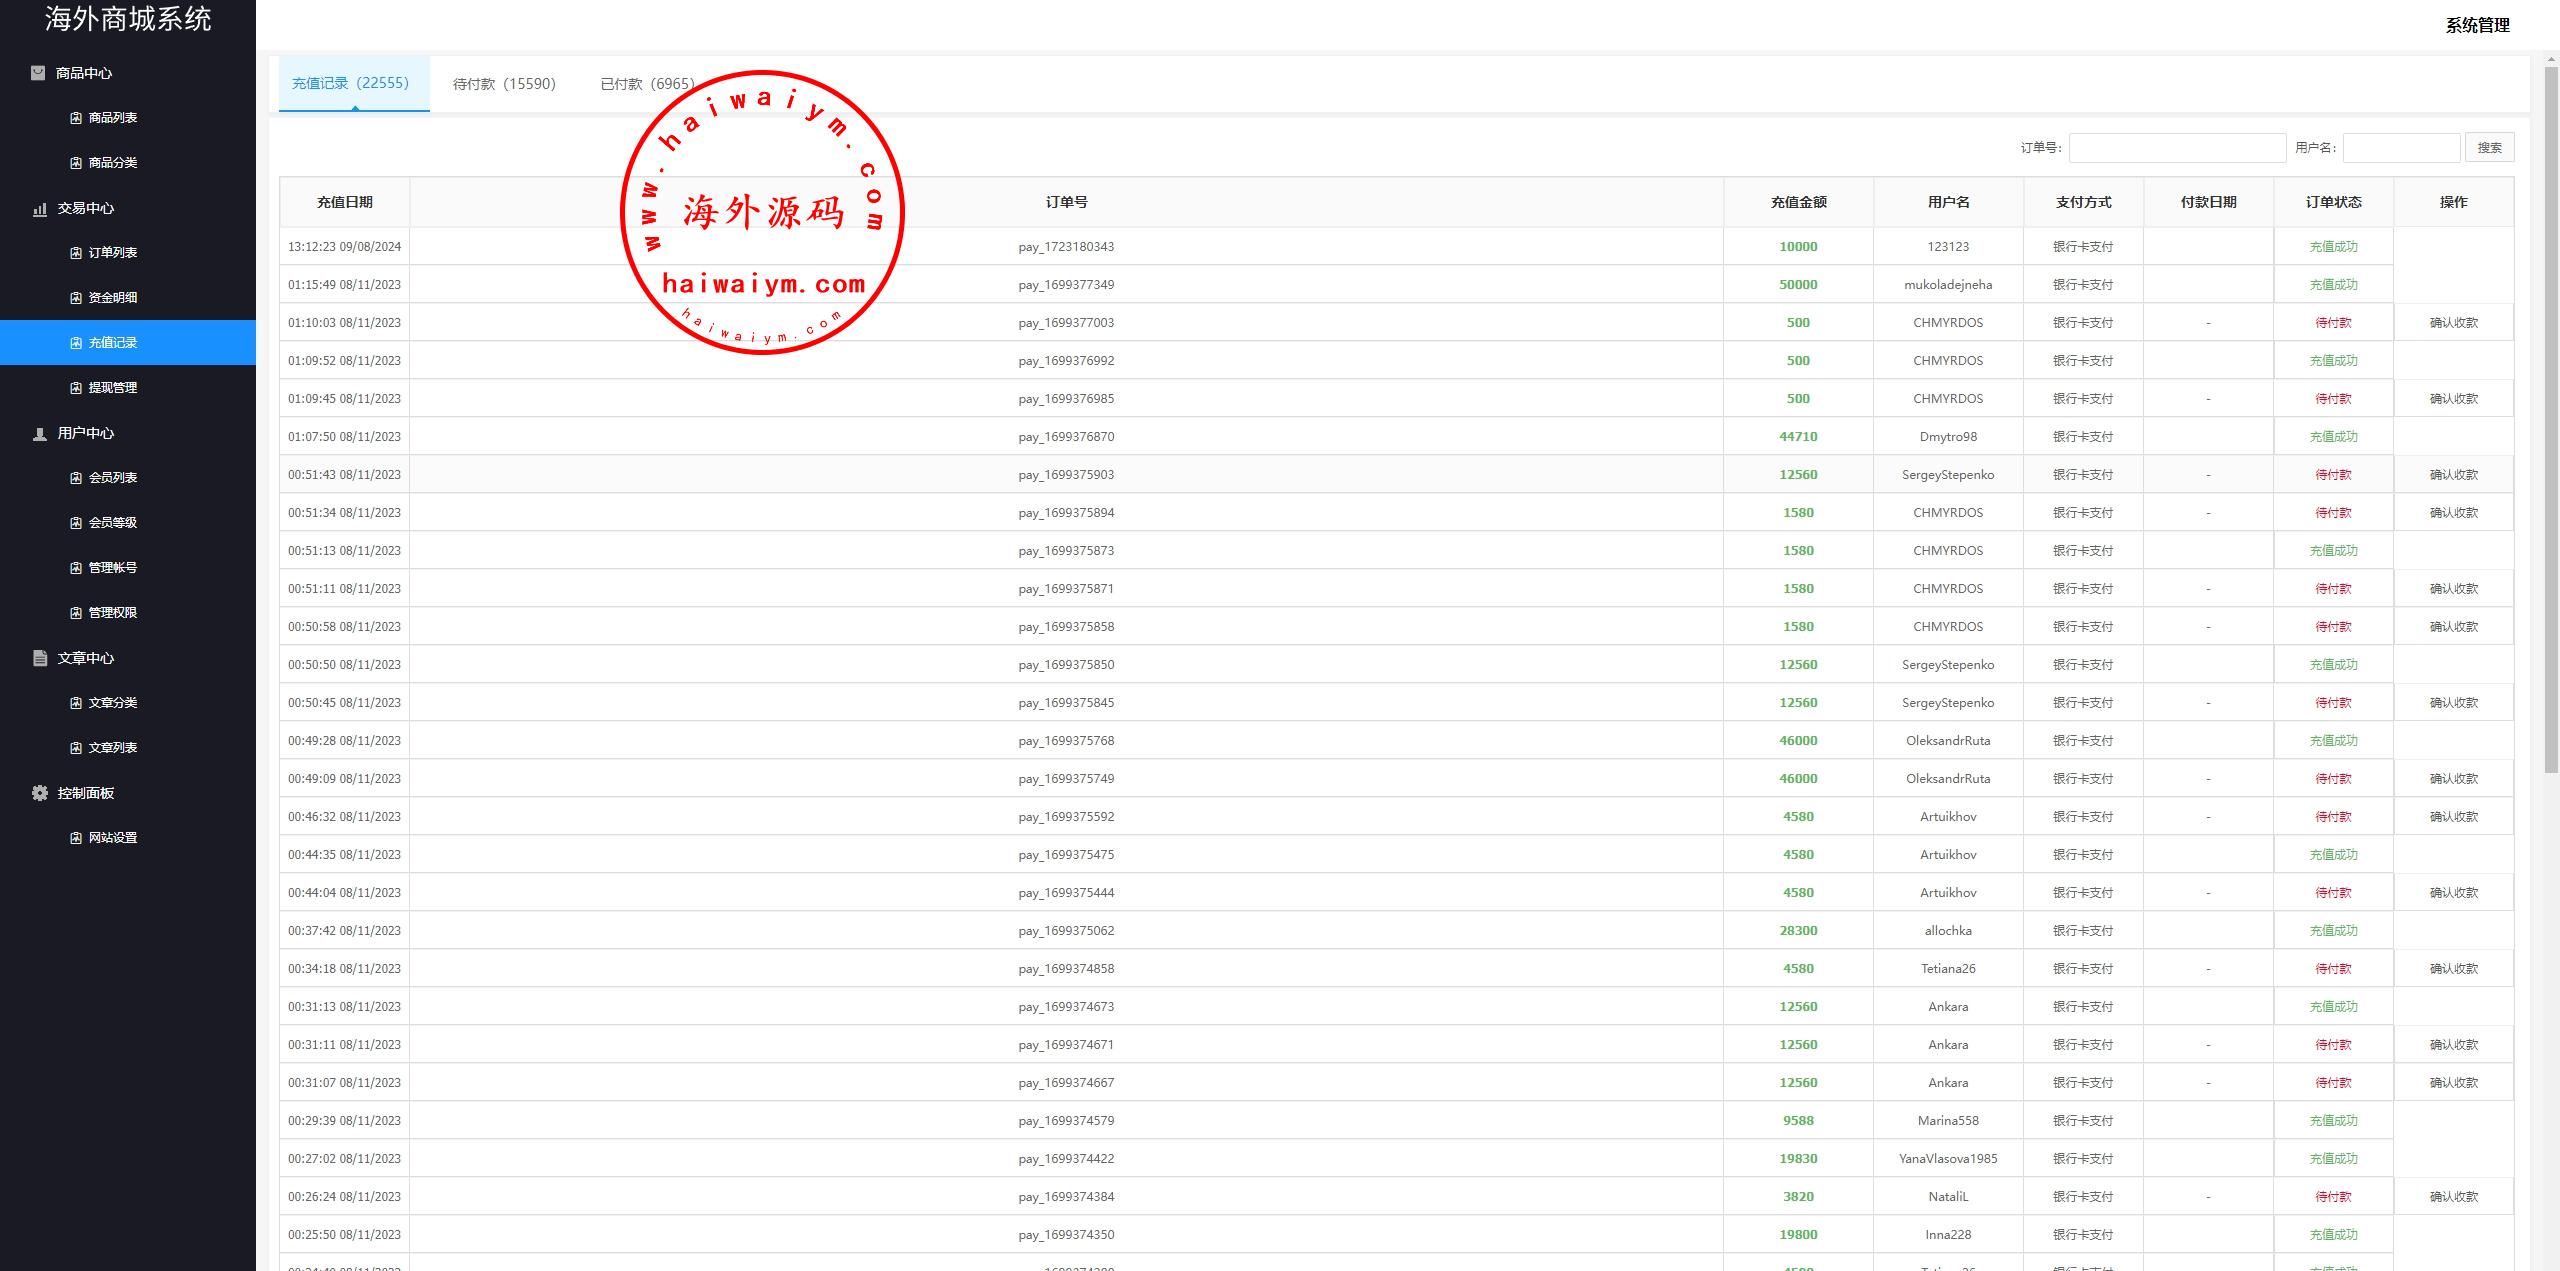Click the 商品中心 bag icon

[38, 73]
